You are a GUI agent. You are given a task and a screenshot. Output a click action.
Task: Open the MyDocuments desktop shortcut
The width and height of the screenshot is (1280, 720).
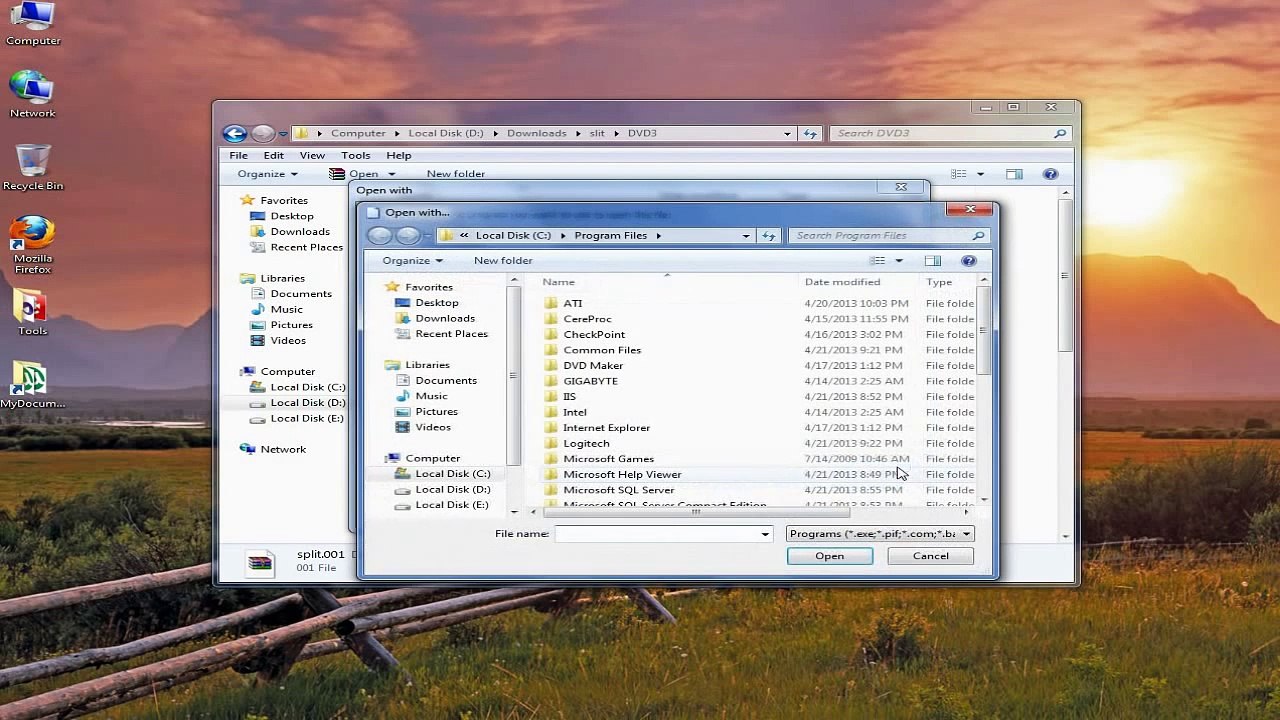(x=32, y=385)
